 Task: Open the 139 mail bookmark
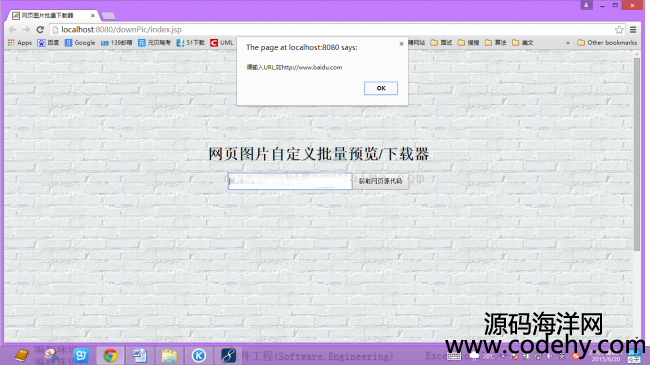point(116,42)
